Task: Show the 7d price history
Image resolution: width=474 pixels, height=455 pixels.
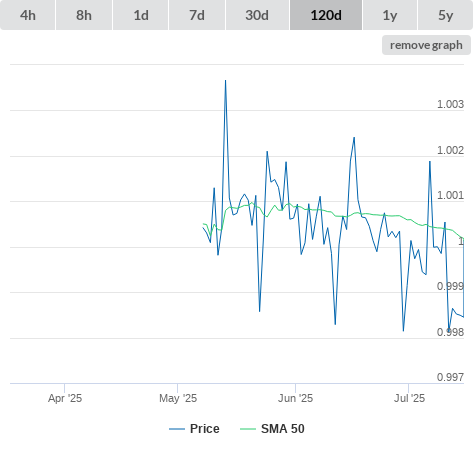Action: pyautogui.click(x=197, y=15)
